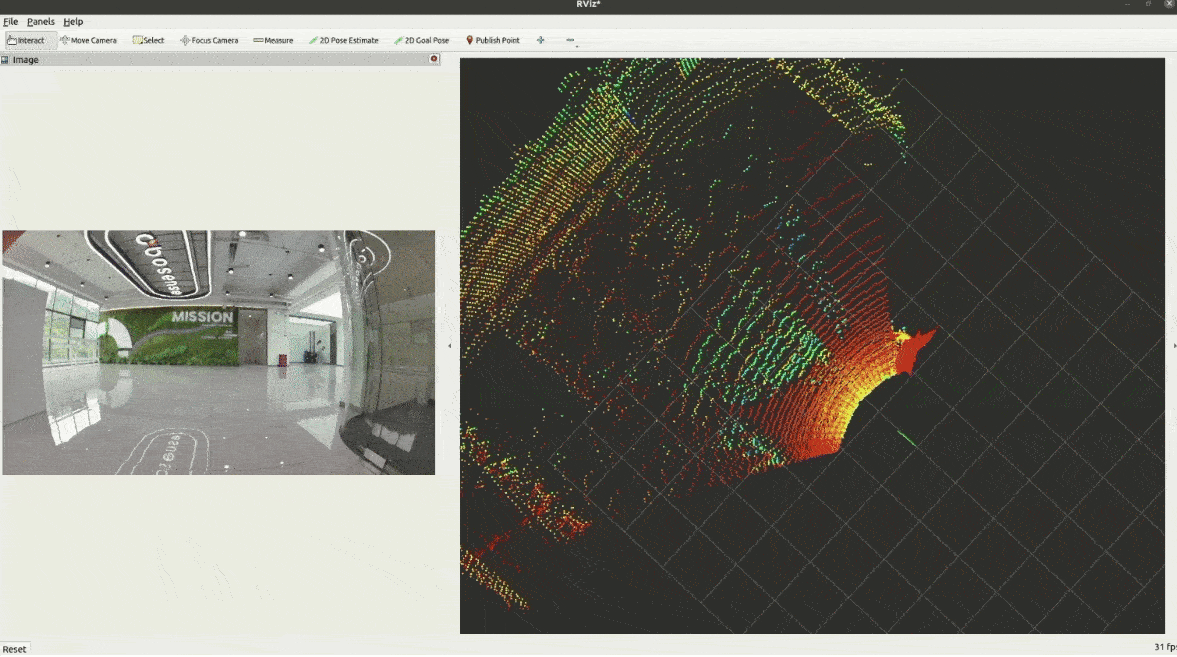Click the right edge arrow to reveal the panel
1177x657 pixels.
1173,343
